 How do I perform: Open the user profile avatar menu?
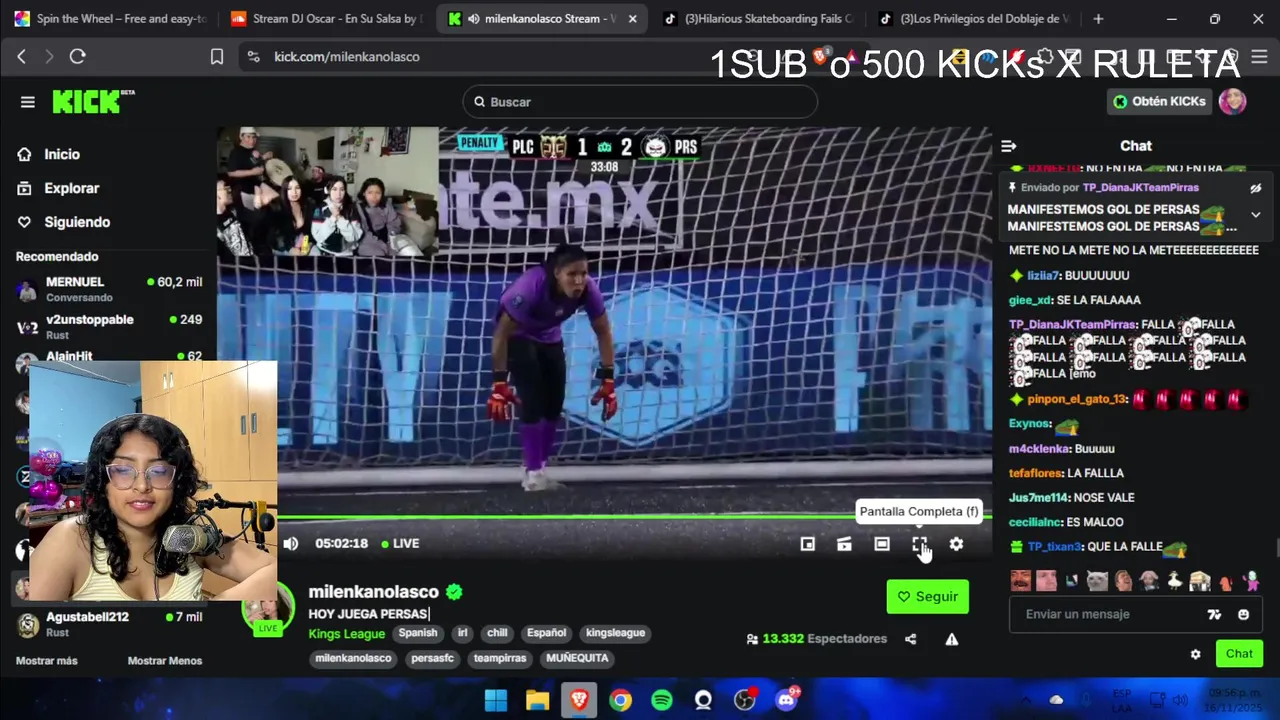point(1233,101)
